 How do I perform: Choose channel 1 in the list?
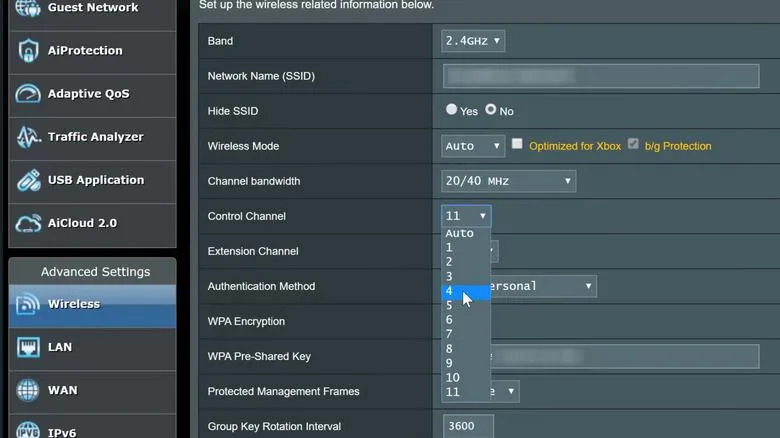(466, 247)
